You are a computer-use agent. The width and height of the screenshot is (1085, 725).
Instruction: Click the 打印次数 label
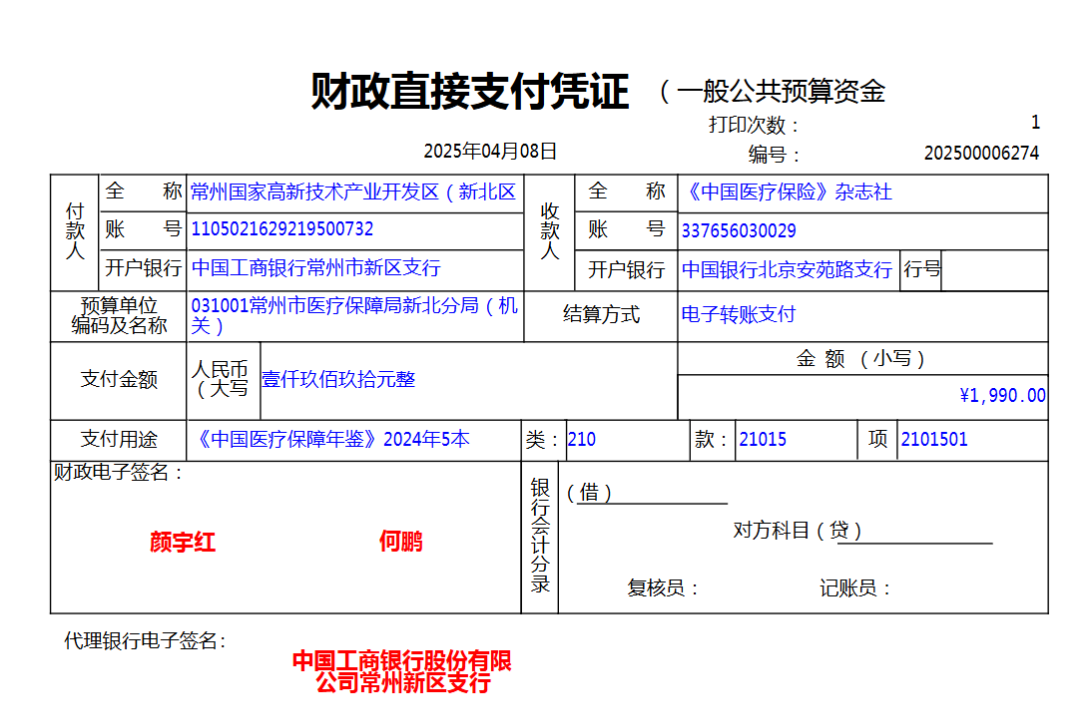[754, 125]
